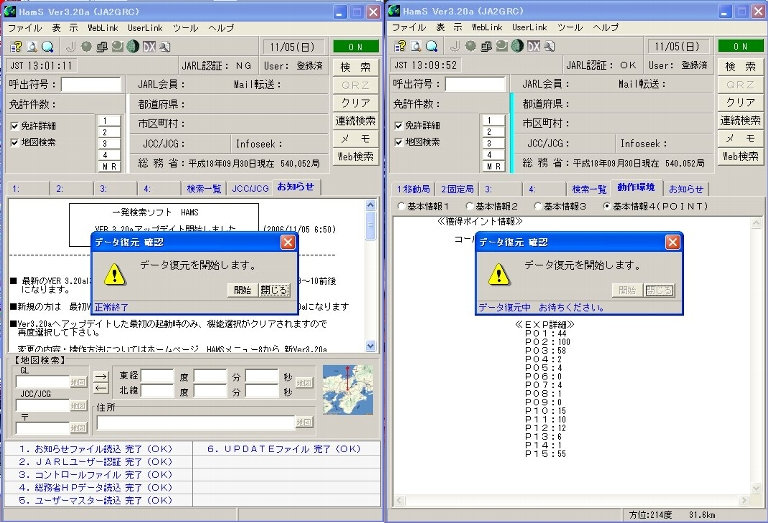The width and height of the screenshot is (768, 523).
Task: Click the computer icon in right window toolbar
Action: (x=486, y=47)
